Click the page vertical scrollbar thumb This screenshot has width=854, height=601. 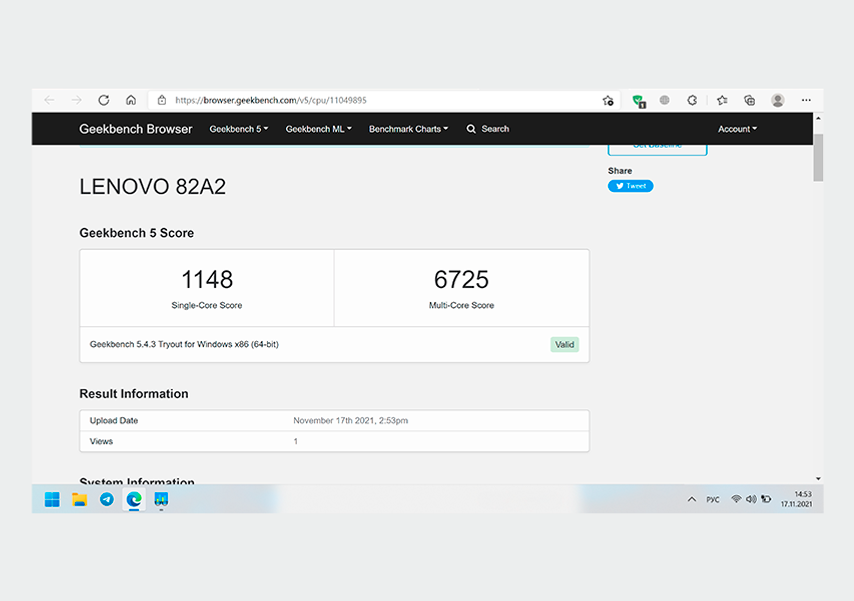pos(818,157)
